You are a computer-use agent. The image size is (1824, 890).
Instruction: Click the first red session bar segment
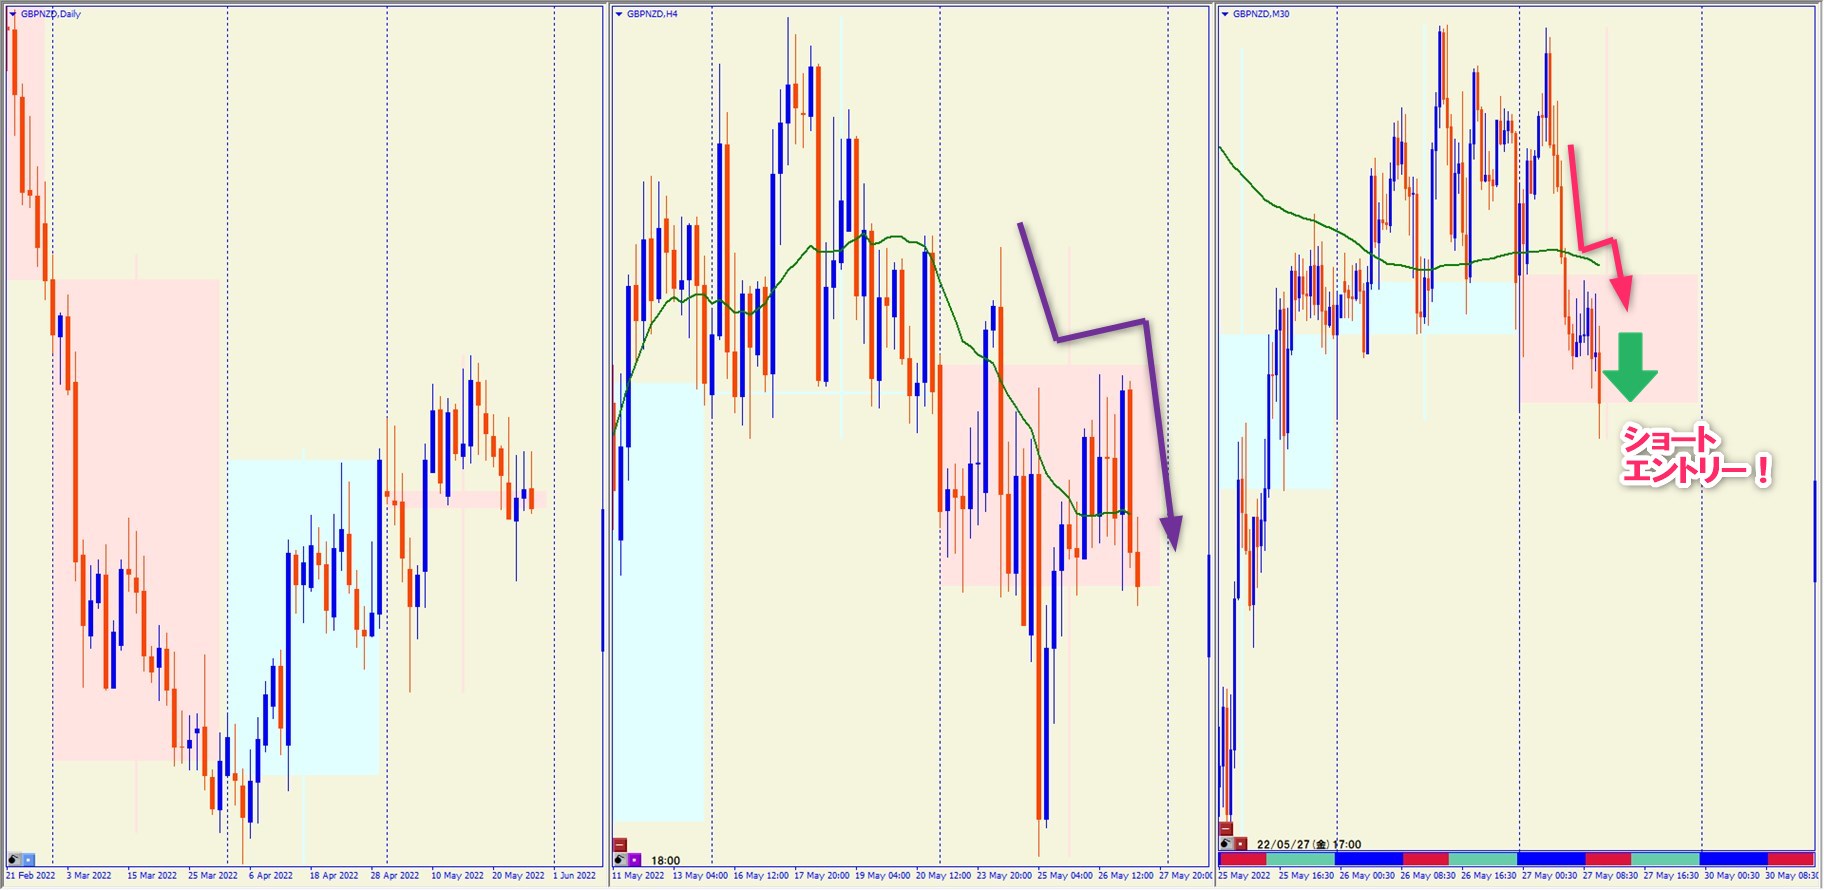(x=1242, y=859)
